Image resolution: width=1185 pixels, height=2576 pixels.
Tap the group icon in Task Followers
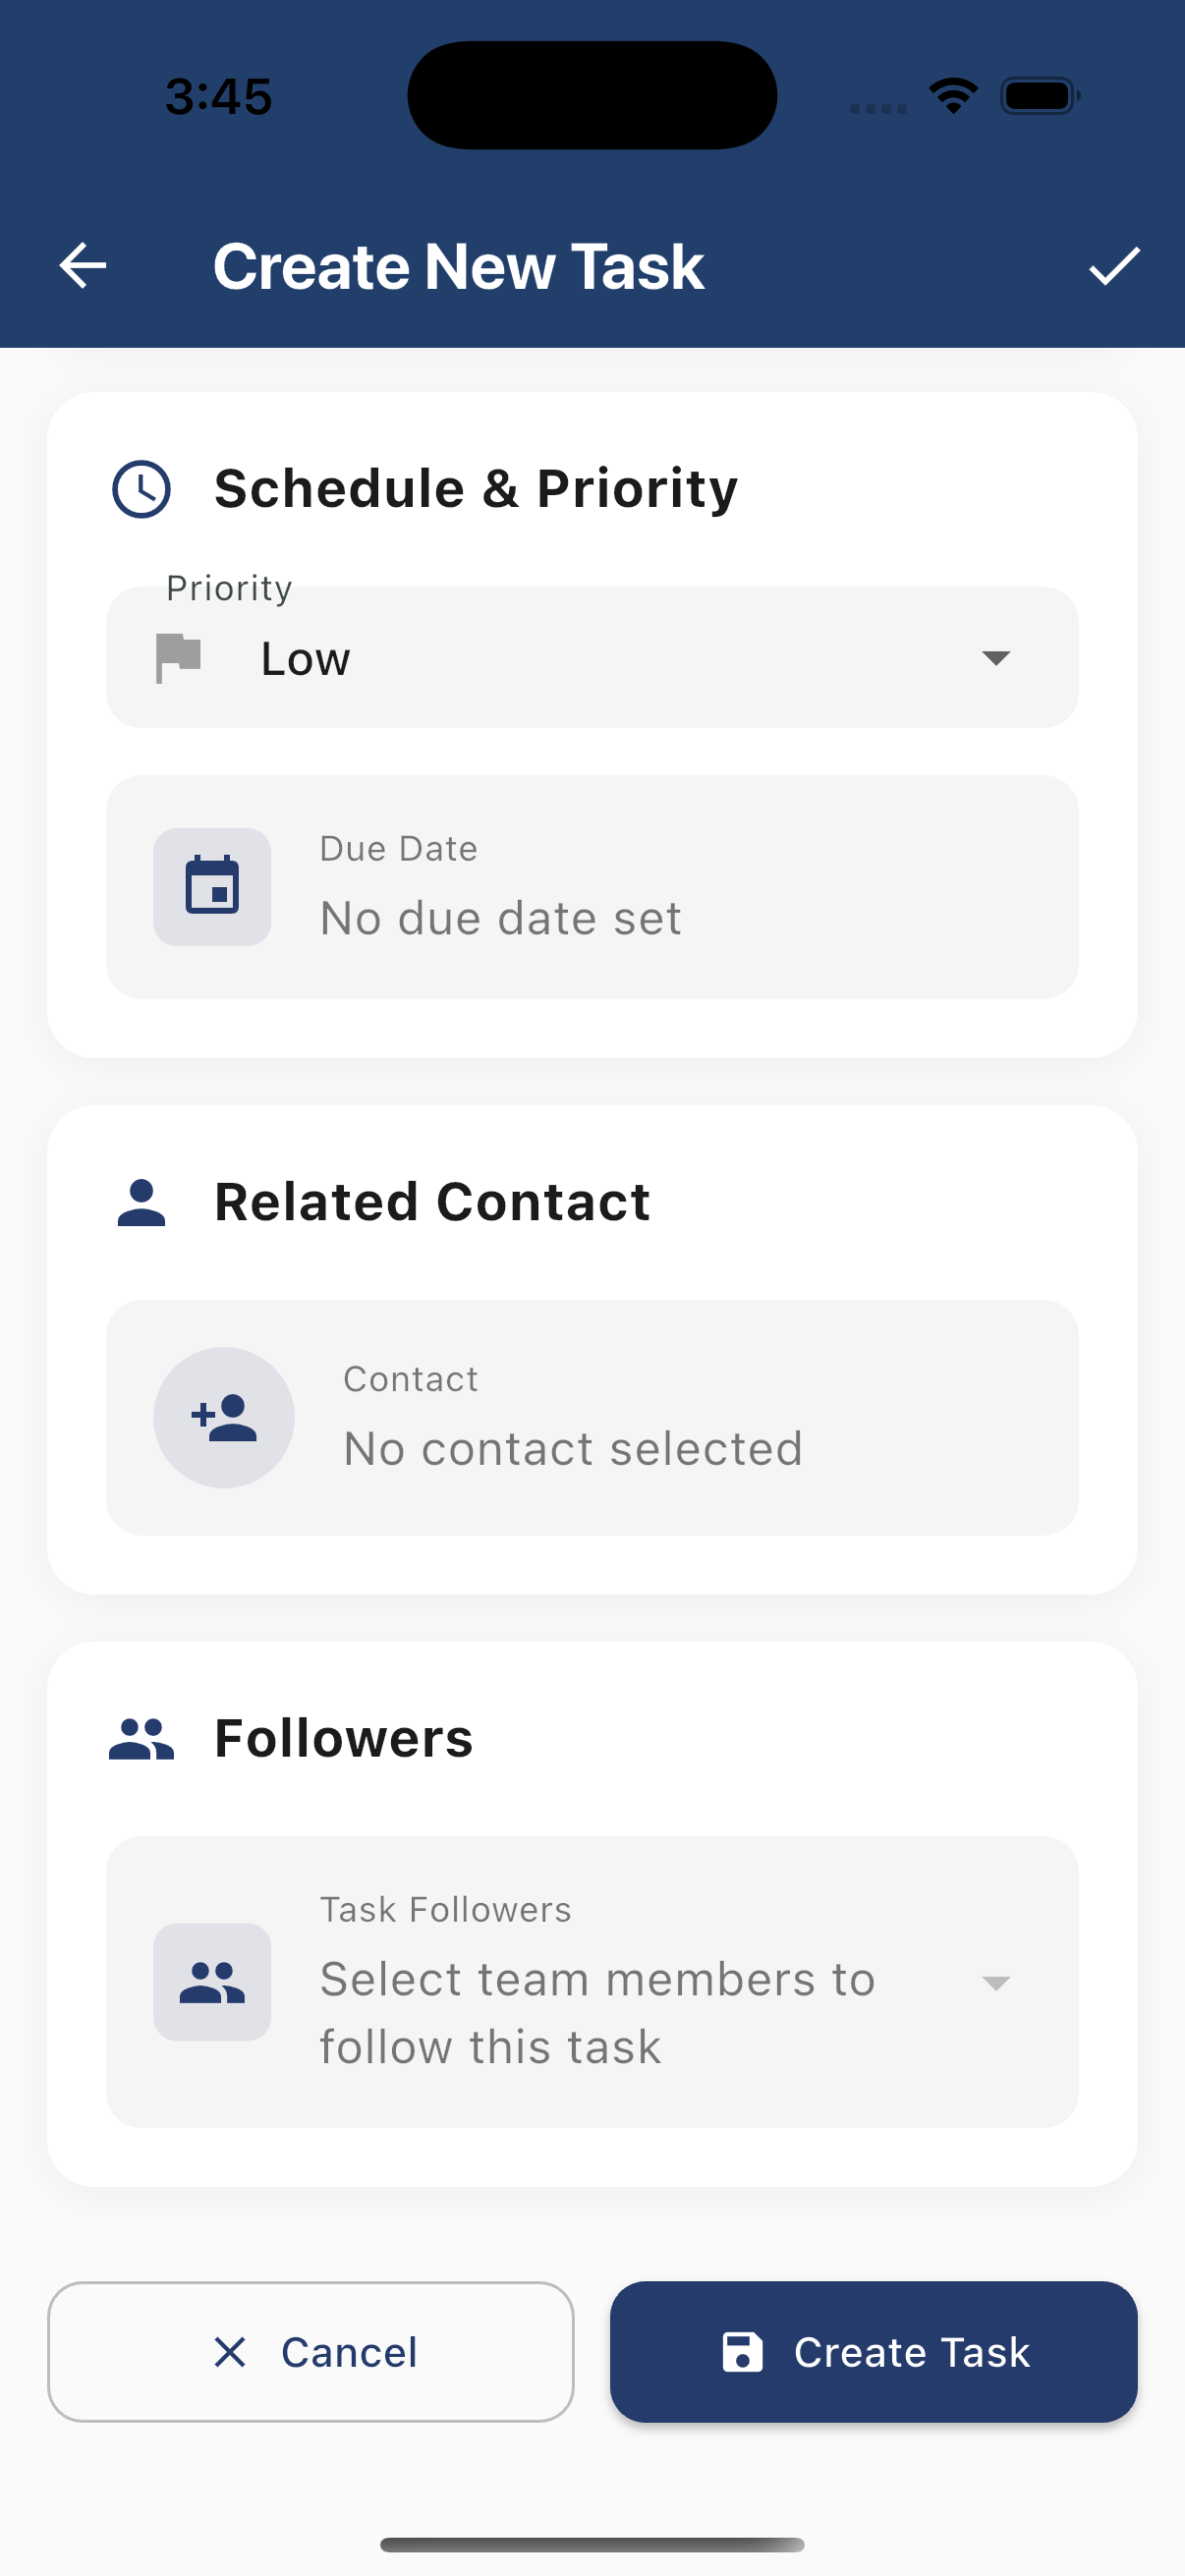(212, 1981)
